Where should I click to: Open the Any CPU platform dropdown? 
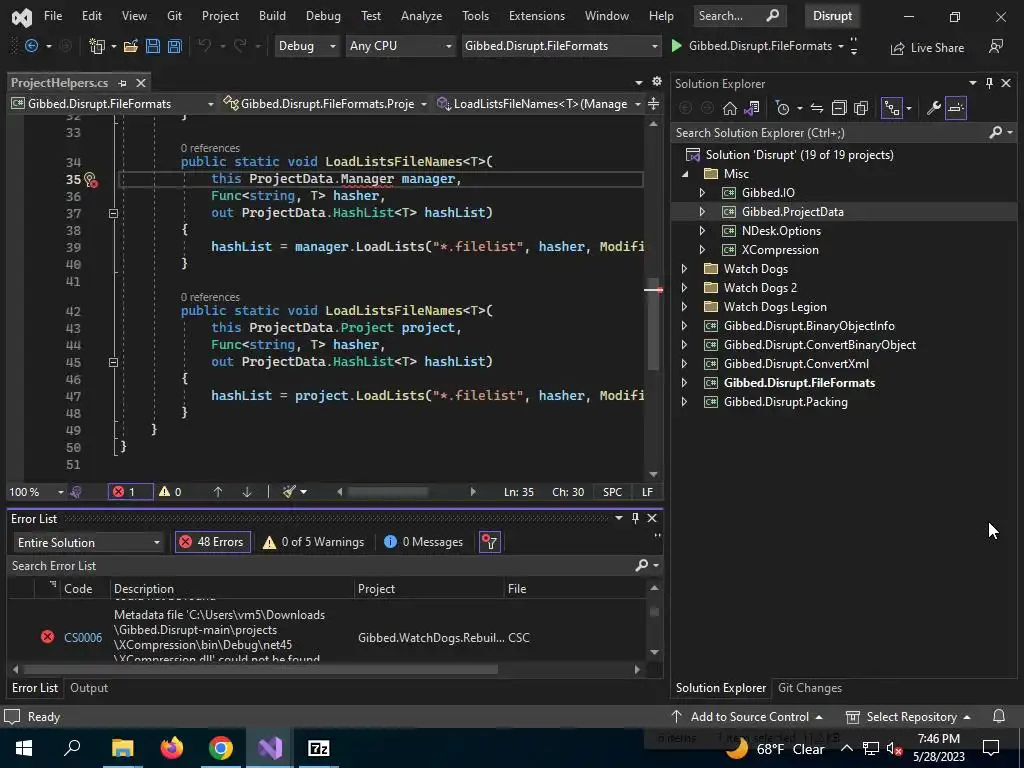(x=400, y=46)
